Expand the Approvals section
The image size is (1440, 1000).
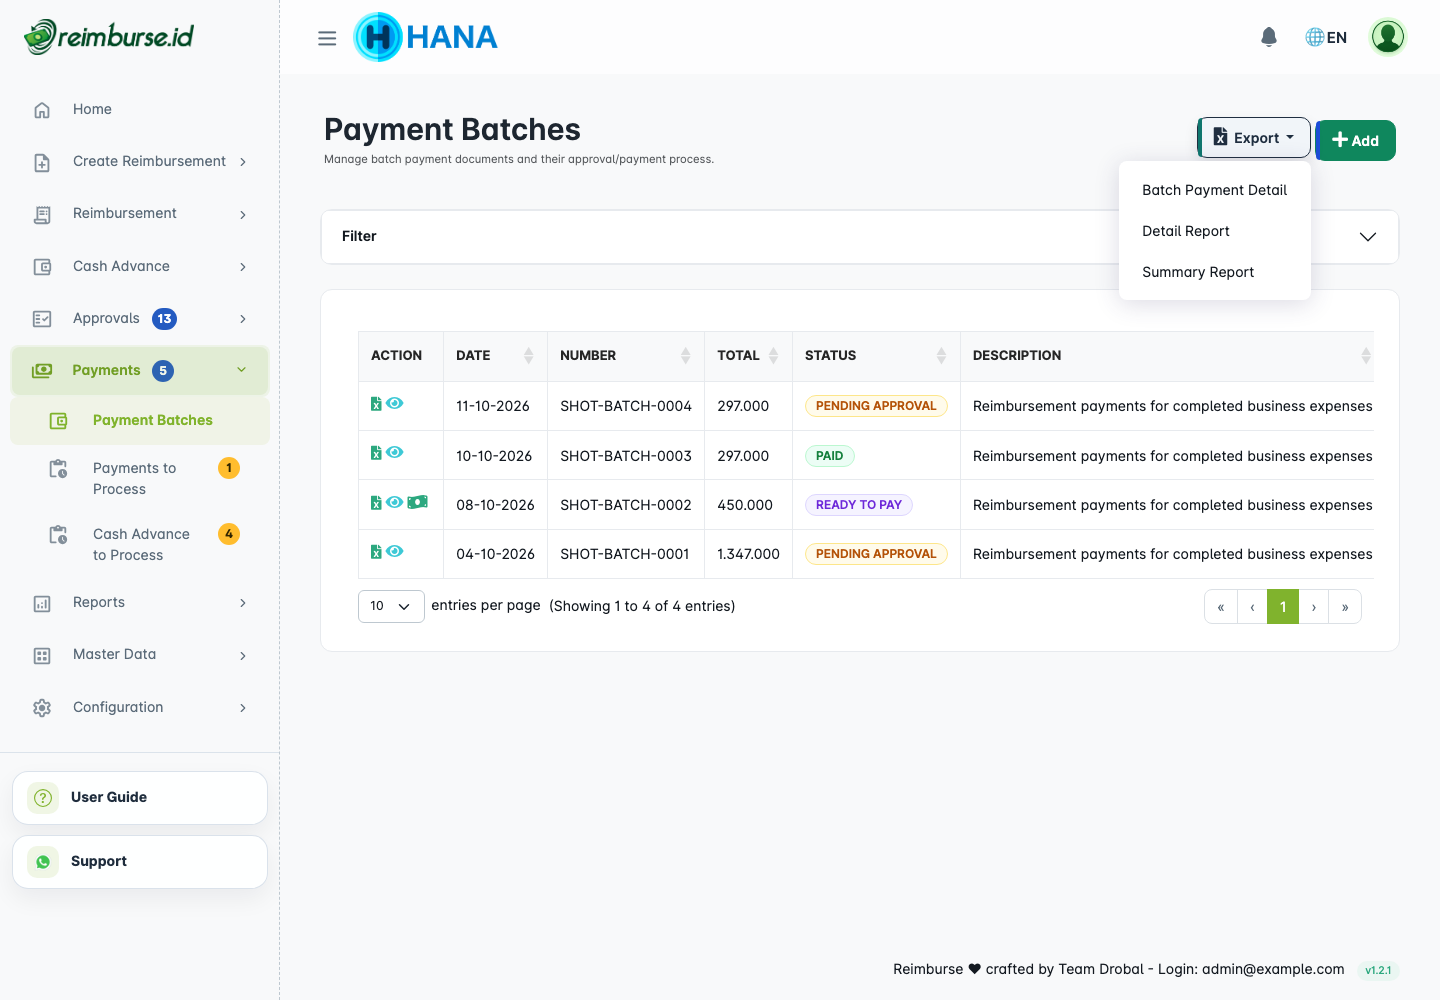(x=140, y=319)
